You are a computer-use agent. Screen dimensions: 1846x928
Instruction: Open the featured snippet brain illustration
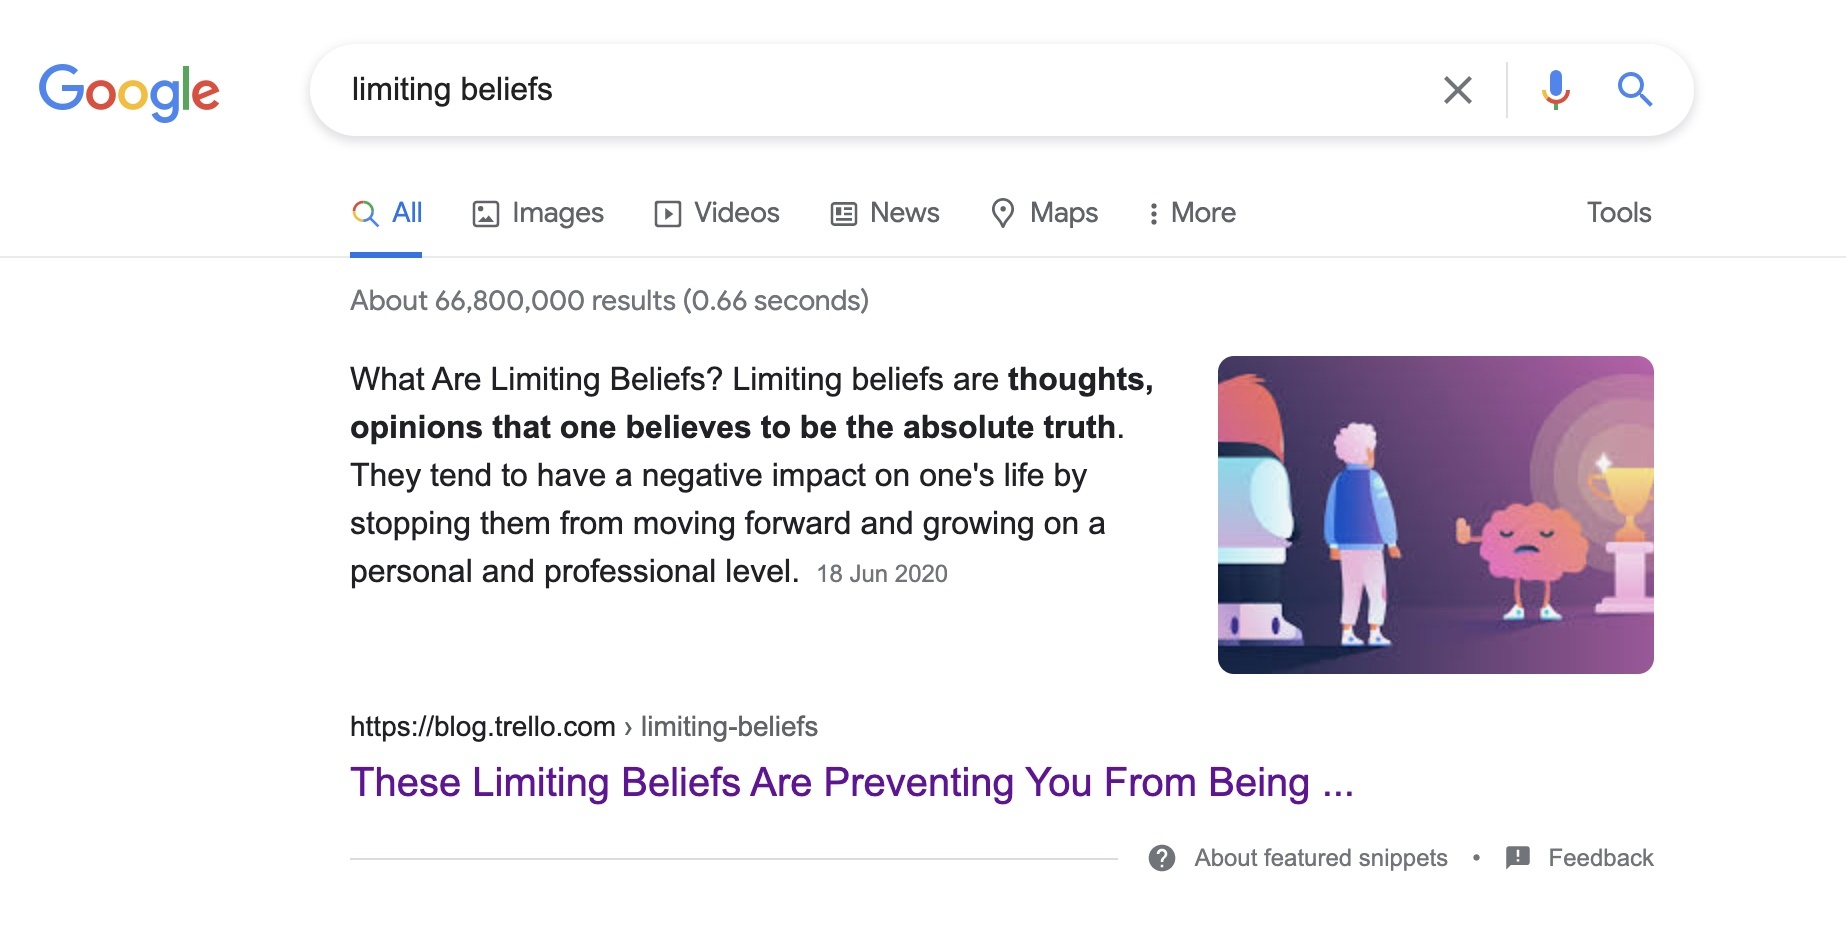point(1436,515)
